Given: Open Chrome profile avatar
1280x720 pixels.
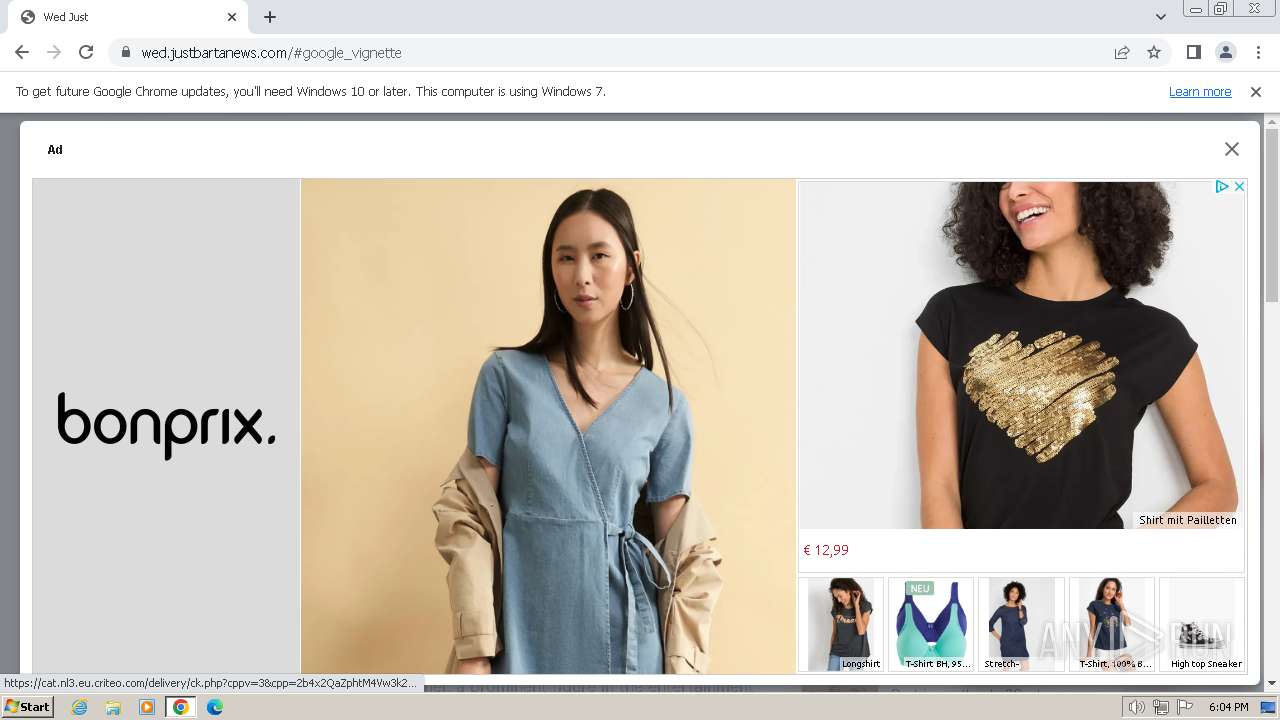Looking at the screenshot, I should (x=1225, y=52).
